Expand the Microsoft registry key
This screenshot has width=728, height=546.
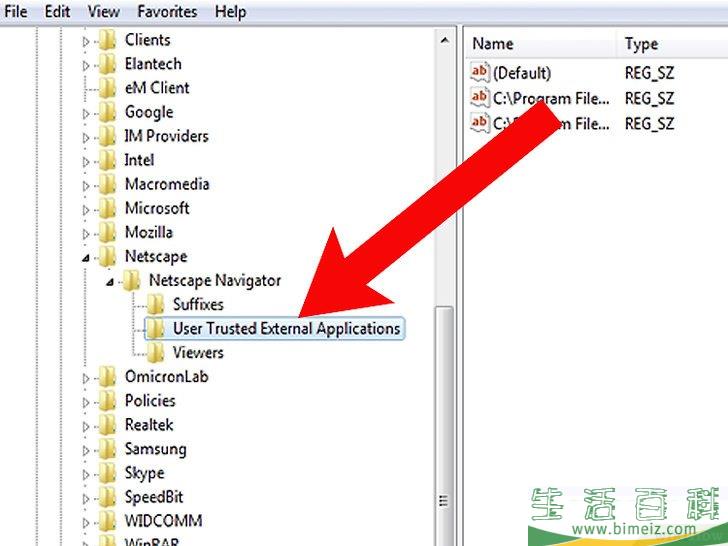86,208
